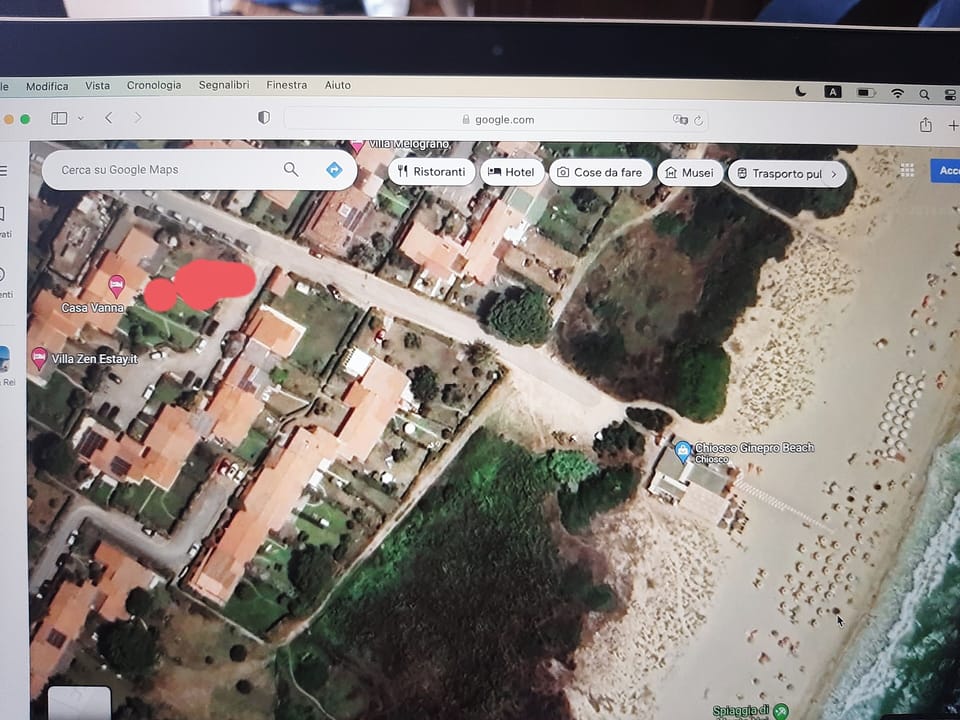Toggle the Safari sidebar button

[59, 118]
